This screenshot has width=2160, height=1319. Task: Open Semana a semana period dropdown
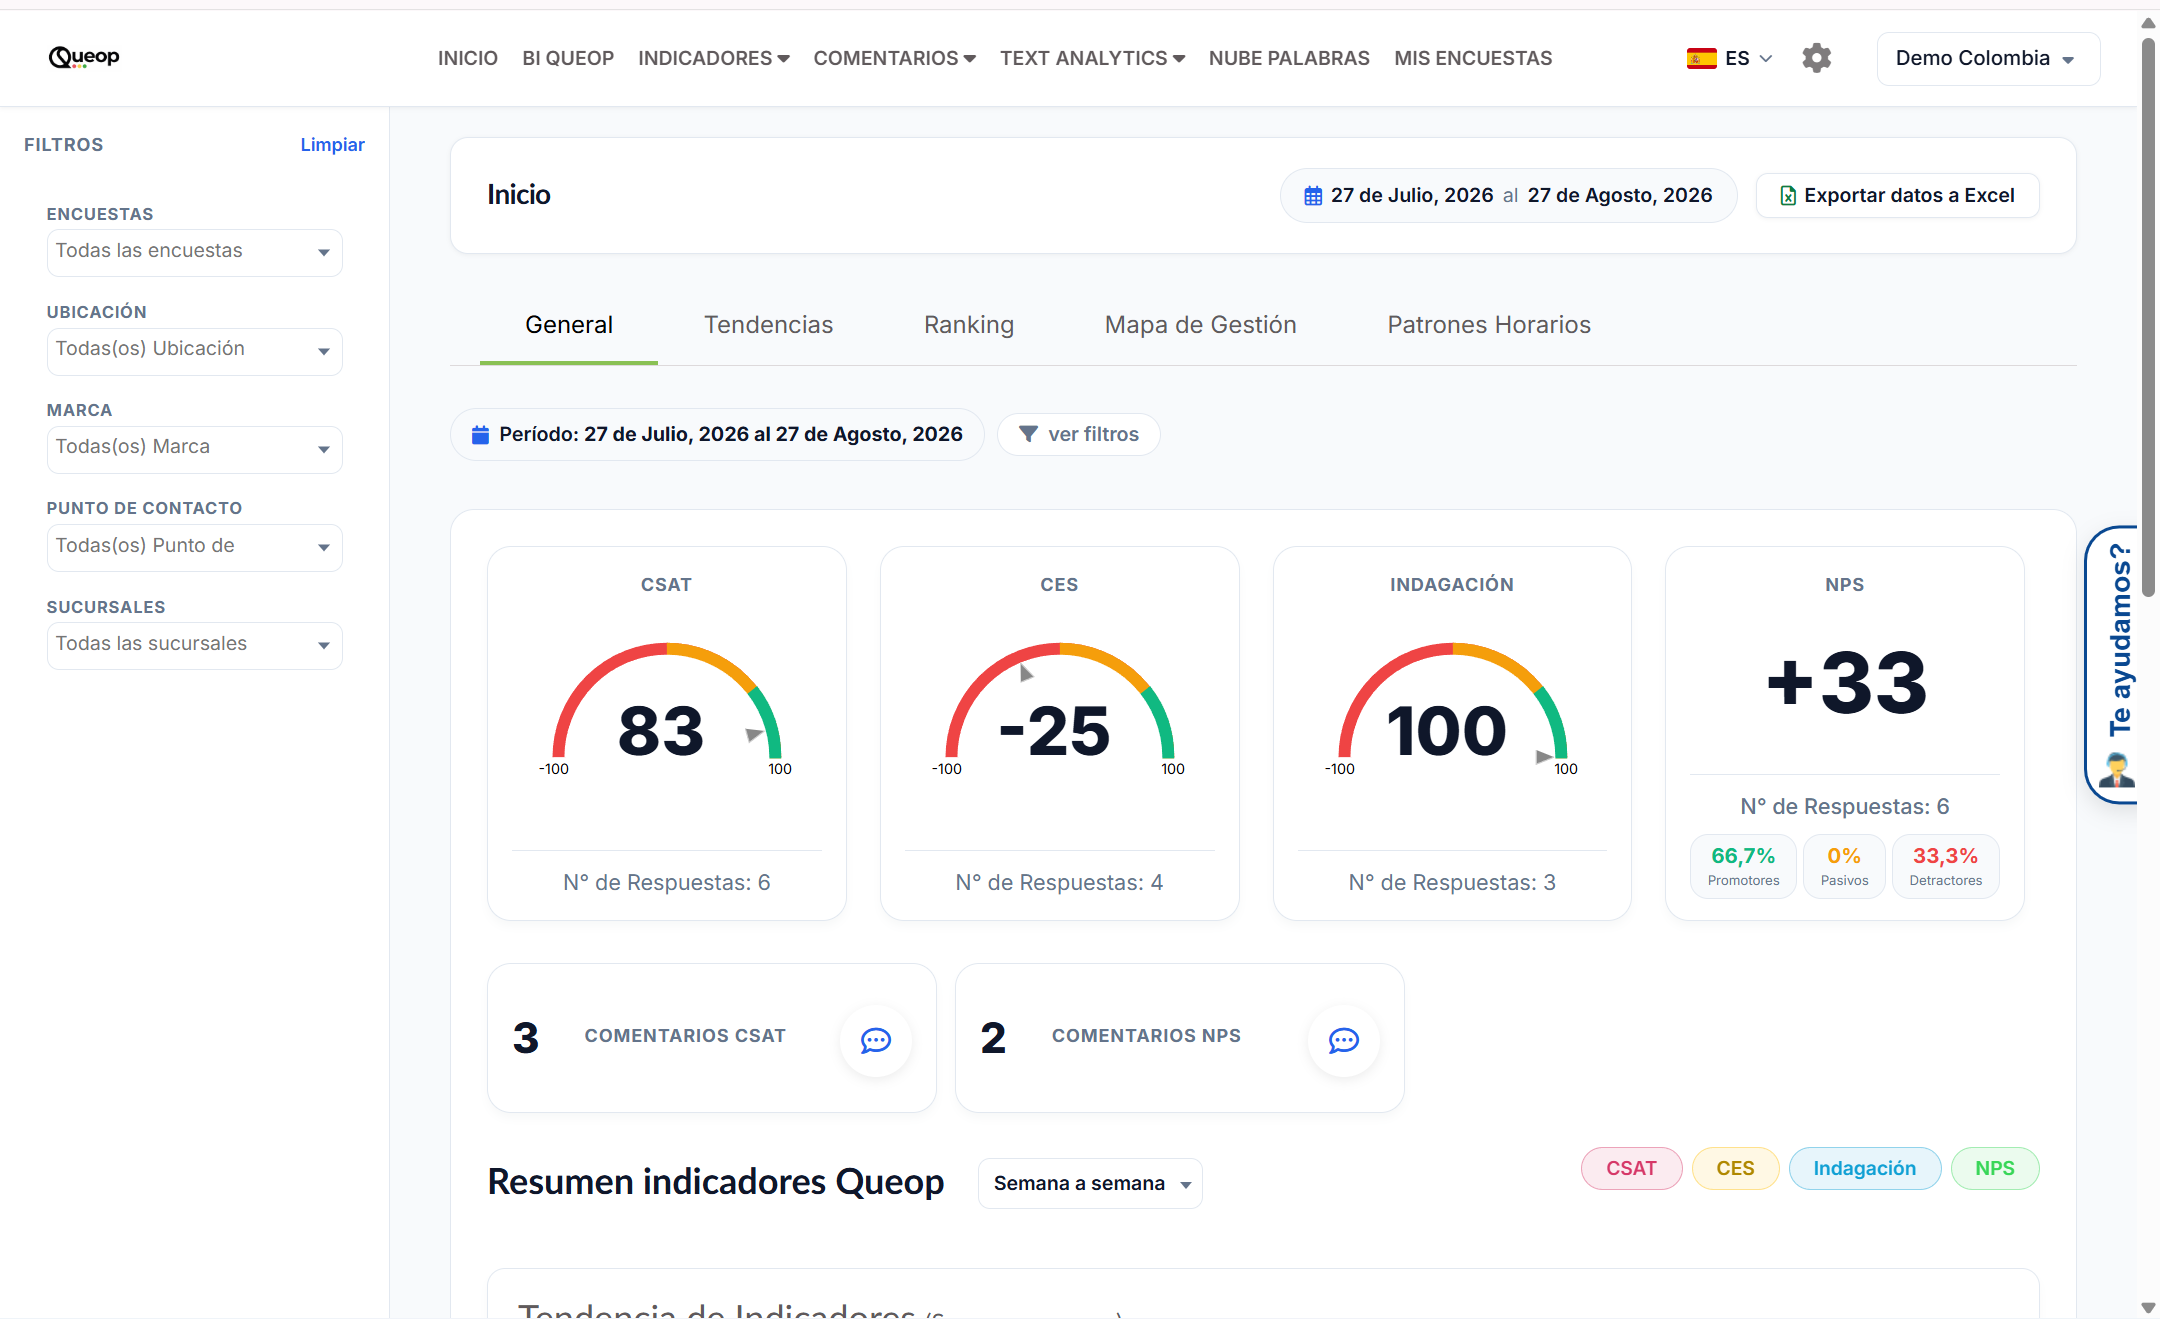(x=1090, y=1183)
